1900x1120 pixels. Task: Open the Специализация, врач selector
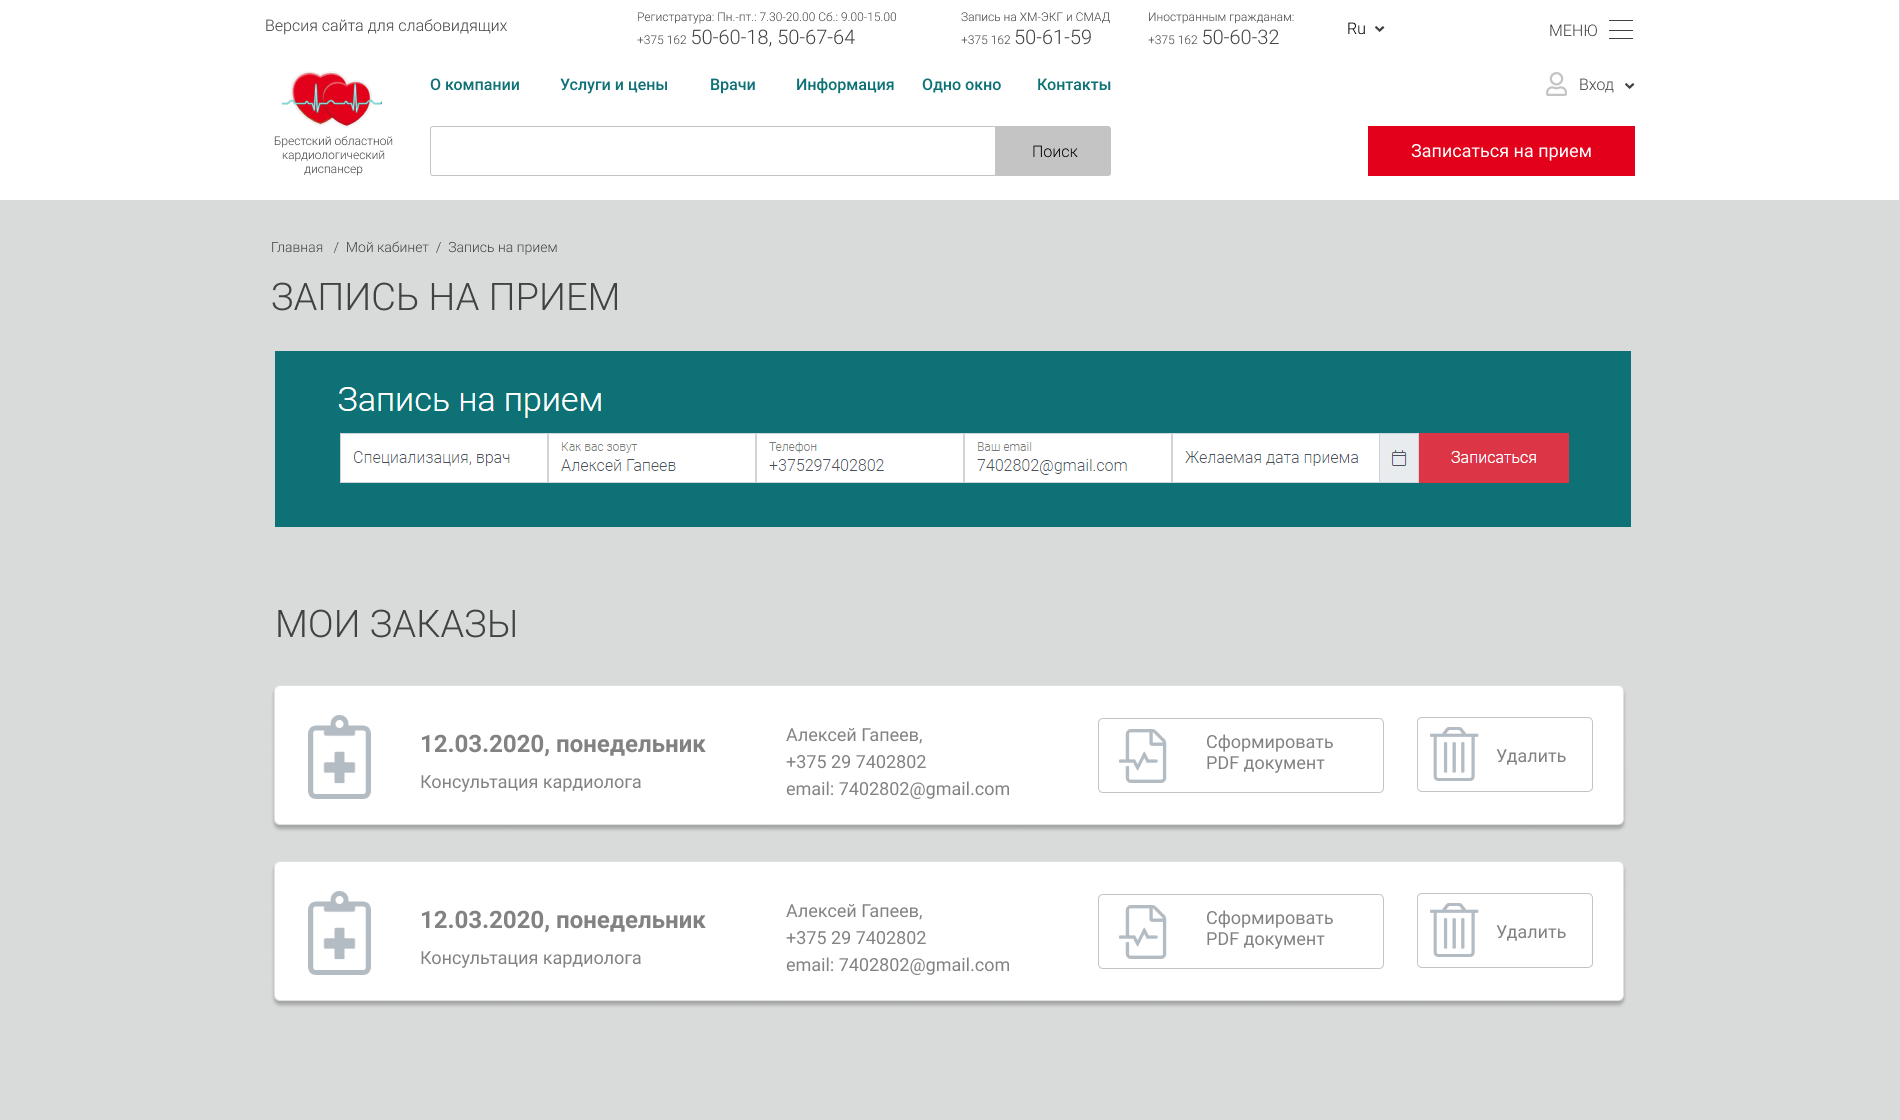click(x=444, y=458)
